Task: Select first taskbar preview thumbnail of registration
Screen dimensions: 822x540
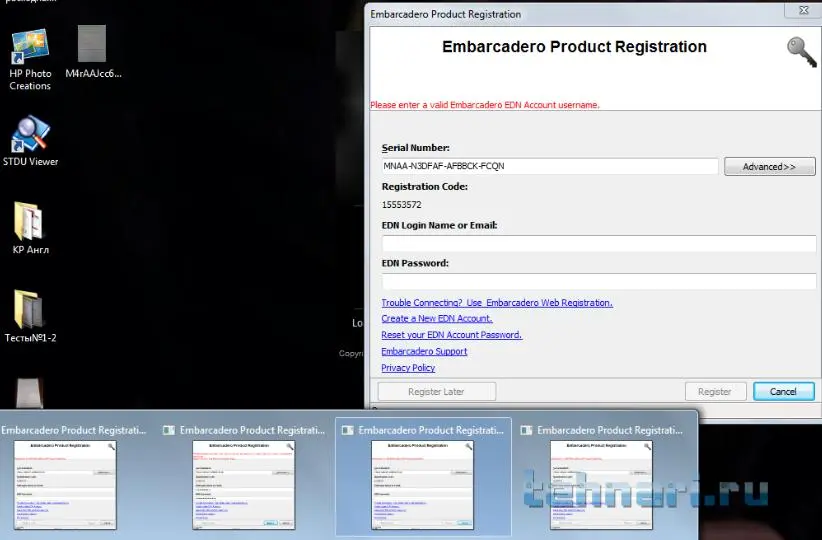Action: pos(65,484)
